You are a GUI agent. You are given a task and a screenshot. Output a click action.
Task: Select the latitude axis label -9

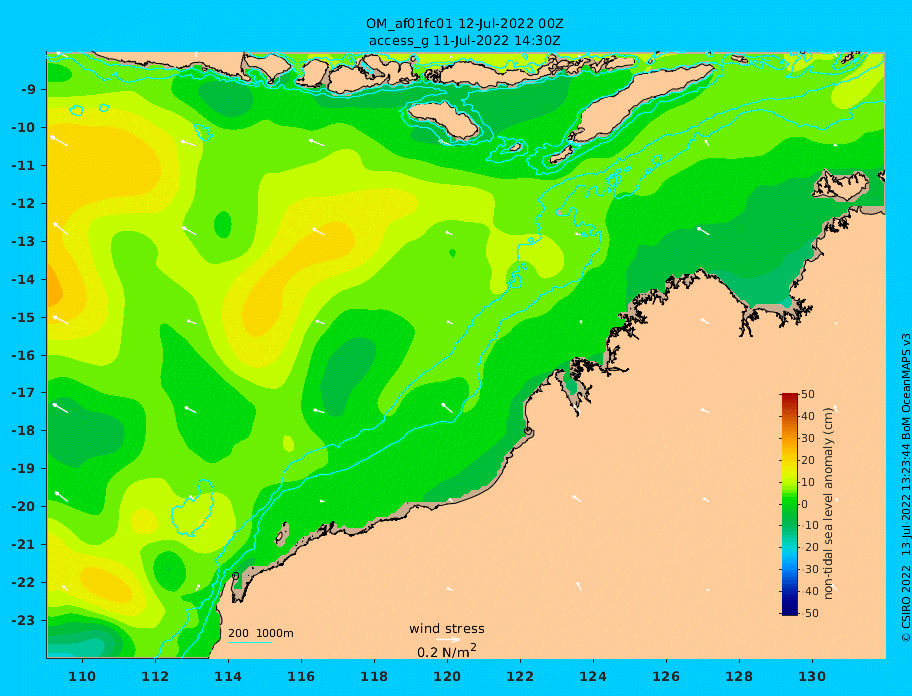29,90
